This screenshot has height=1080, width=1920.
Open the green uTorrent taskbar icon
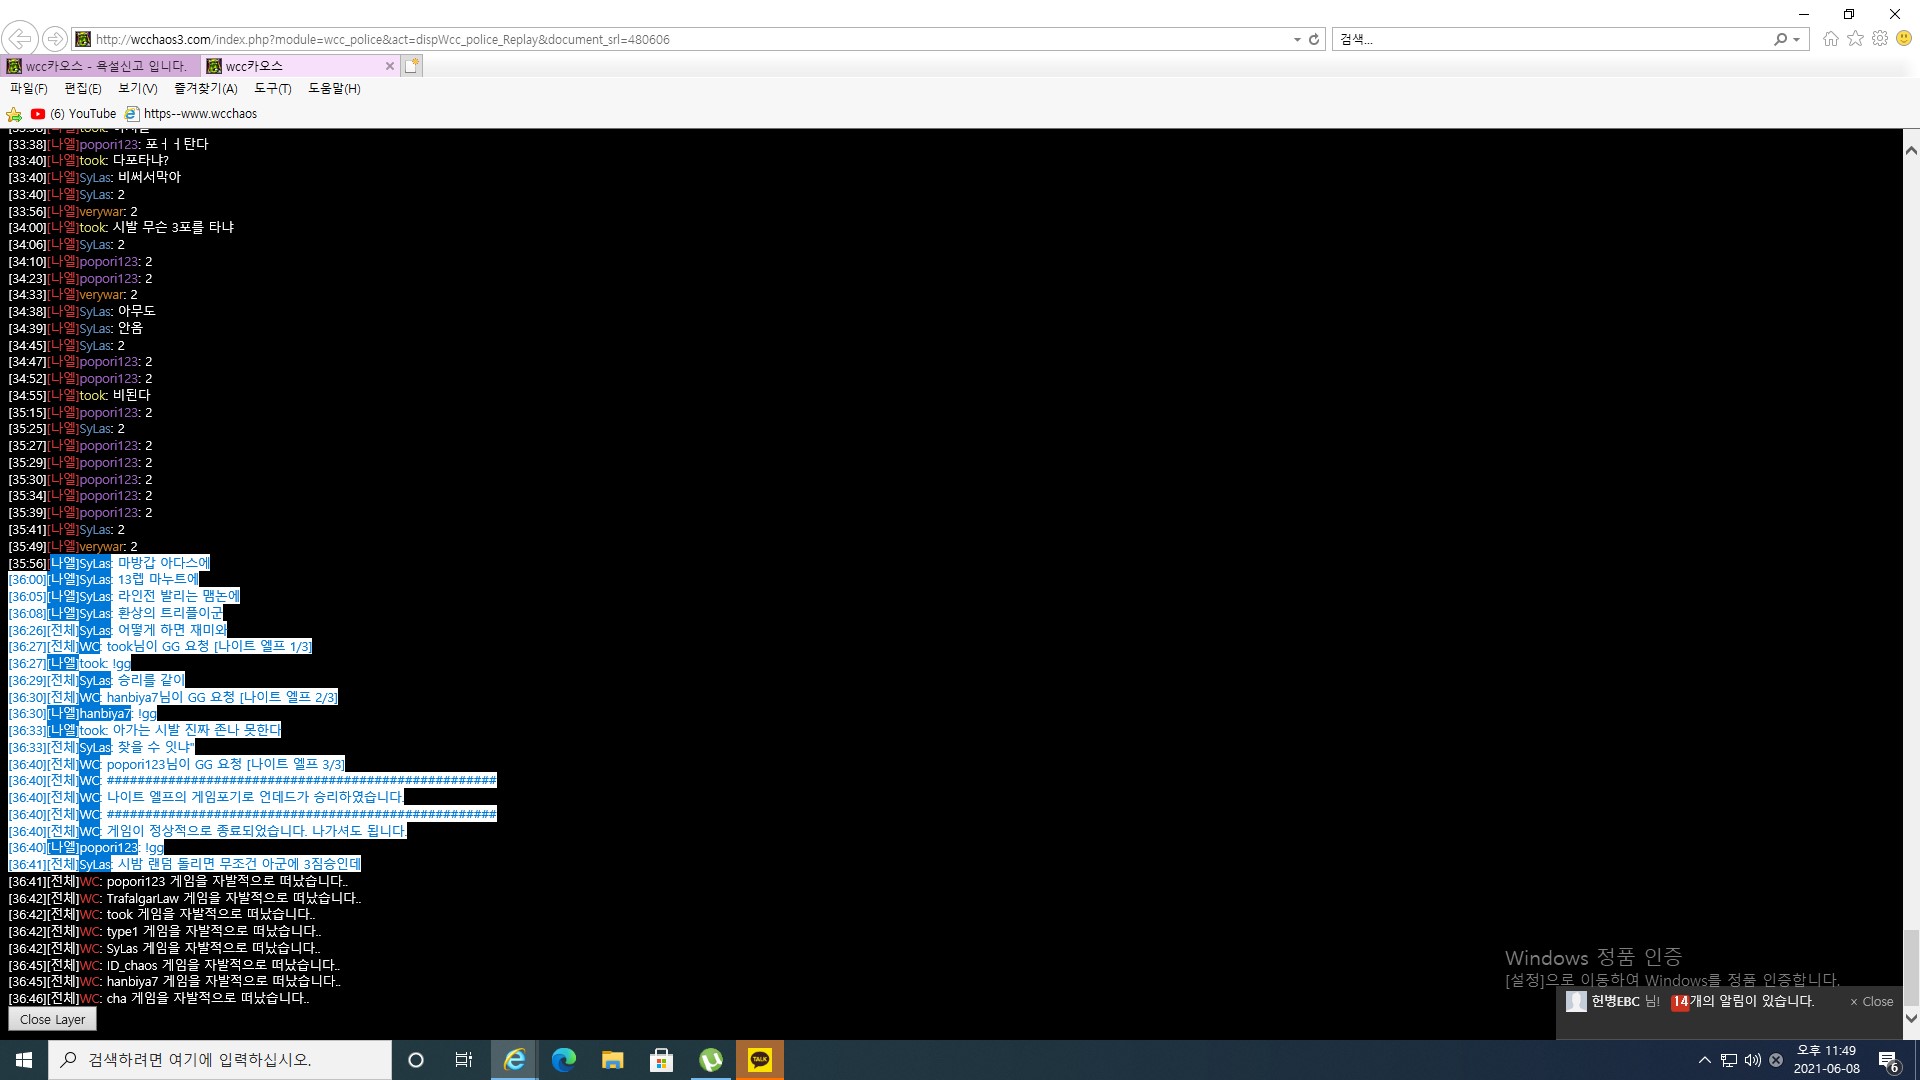tap(711, 1060)
